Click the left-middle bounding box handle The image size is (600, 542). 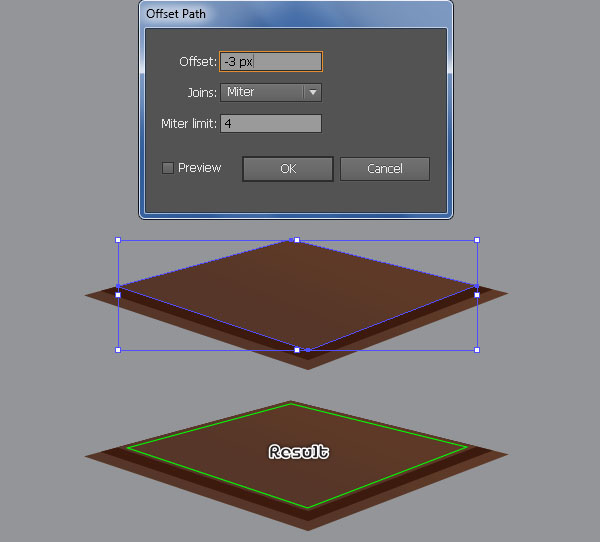[x=118, y=295]
